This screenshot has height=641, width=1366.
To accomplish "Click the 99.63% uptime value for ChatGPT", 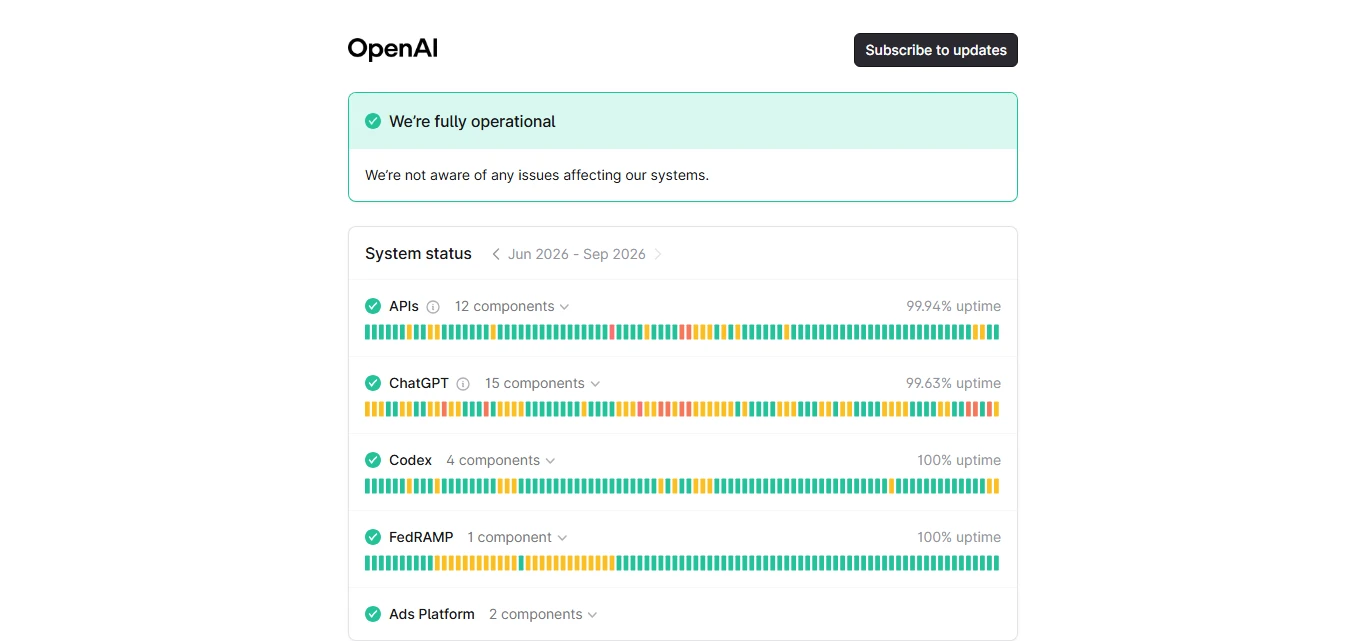I will (953, 383).
